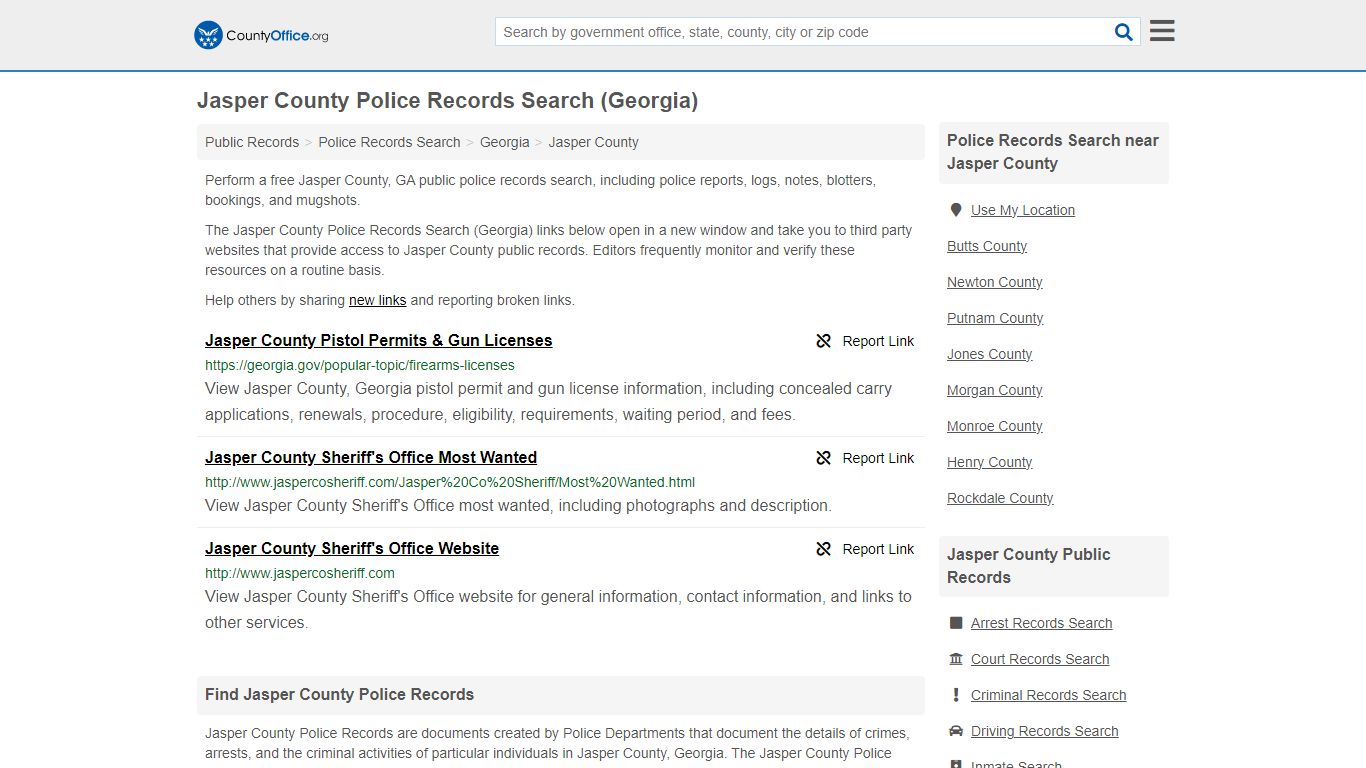This screenshot has height=768, width=1366.
Task: Open Arrest Records Search
Action: [x=1042, y=623]
